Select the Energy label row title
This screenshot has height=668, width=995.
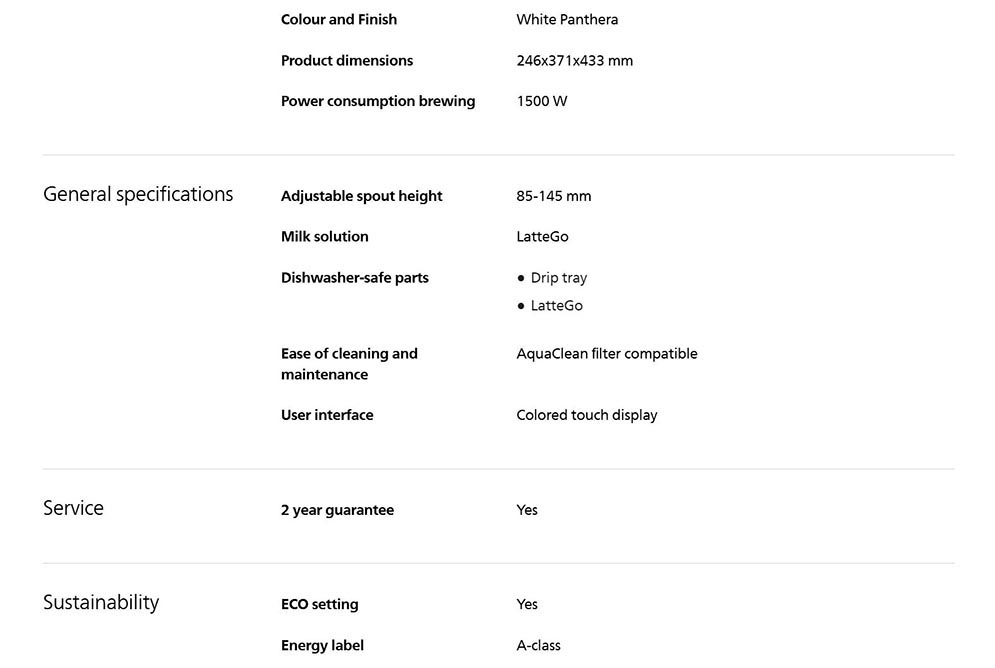click(322, 645)
